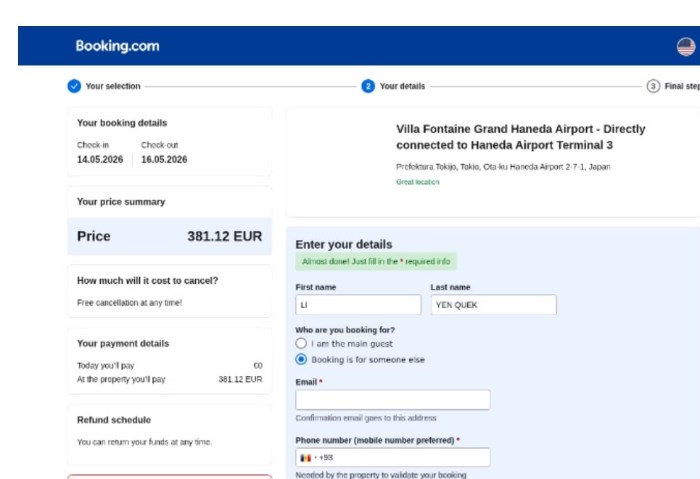This screenshot has width=700, height=479.
Task: Click the Refund schedule heading
Action: pyautogui.click(x=114, y=420)
